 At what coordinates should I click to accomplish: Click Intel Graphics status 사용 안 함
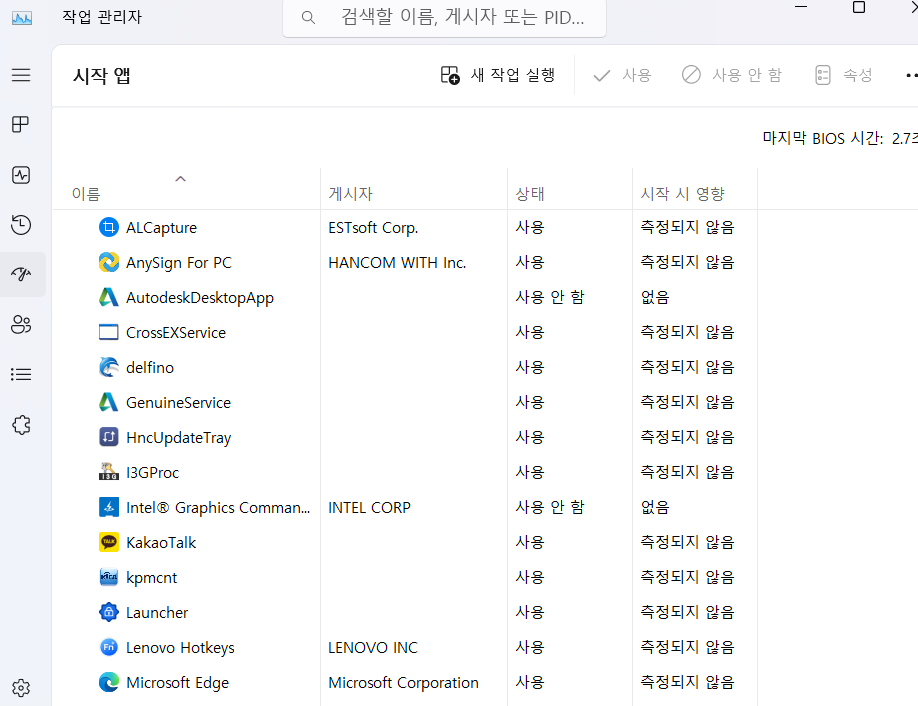(550, 507)
